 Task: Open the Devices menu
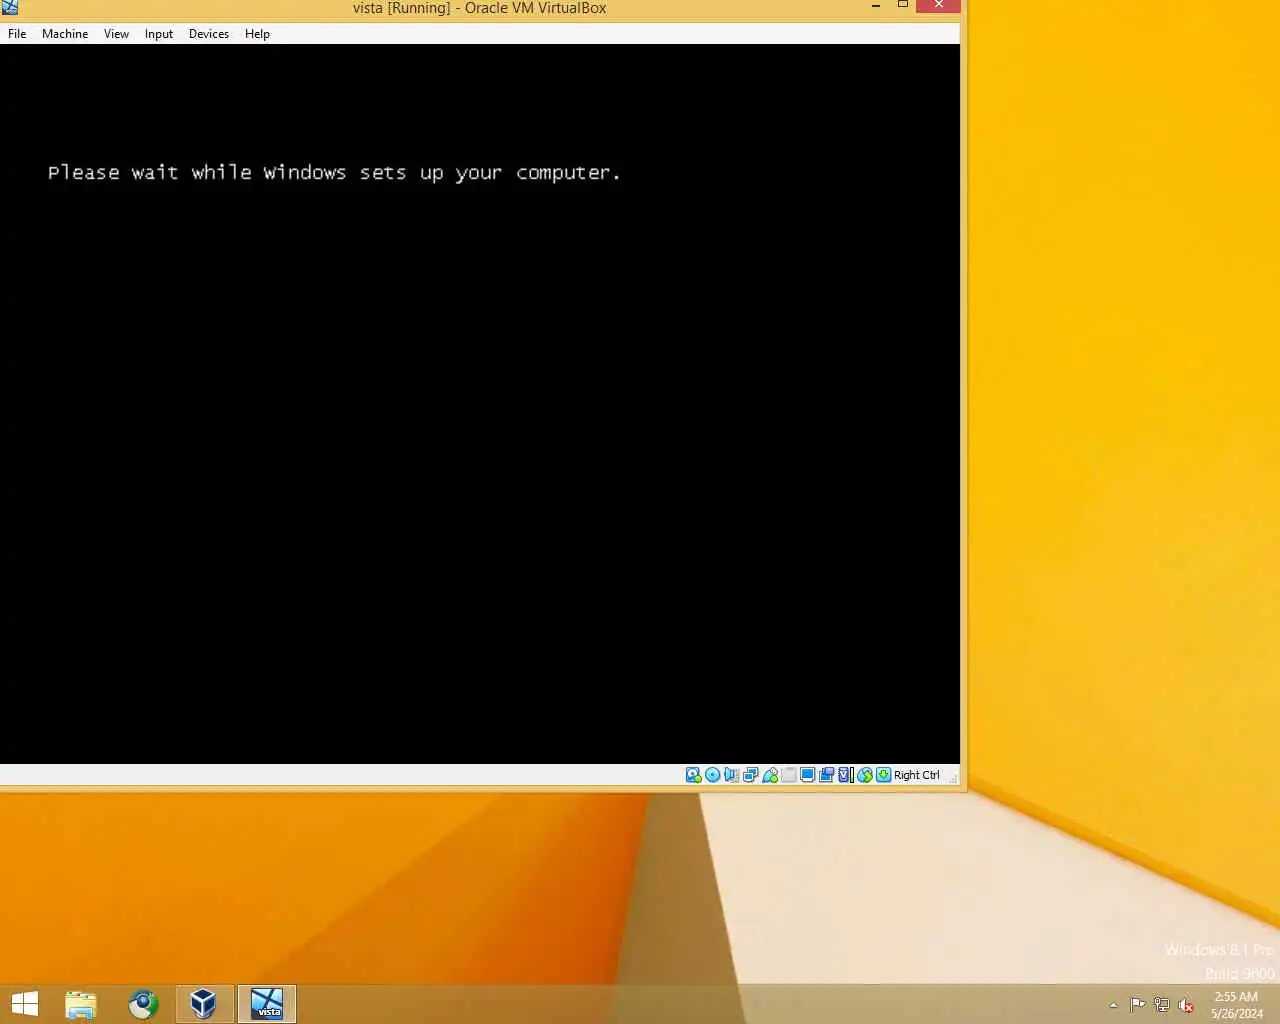208,33
